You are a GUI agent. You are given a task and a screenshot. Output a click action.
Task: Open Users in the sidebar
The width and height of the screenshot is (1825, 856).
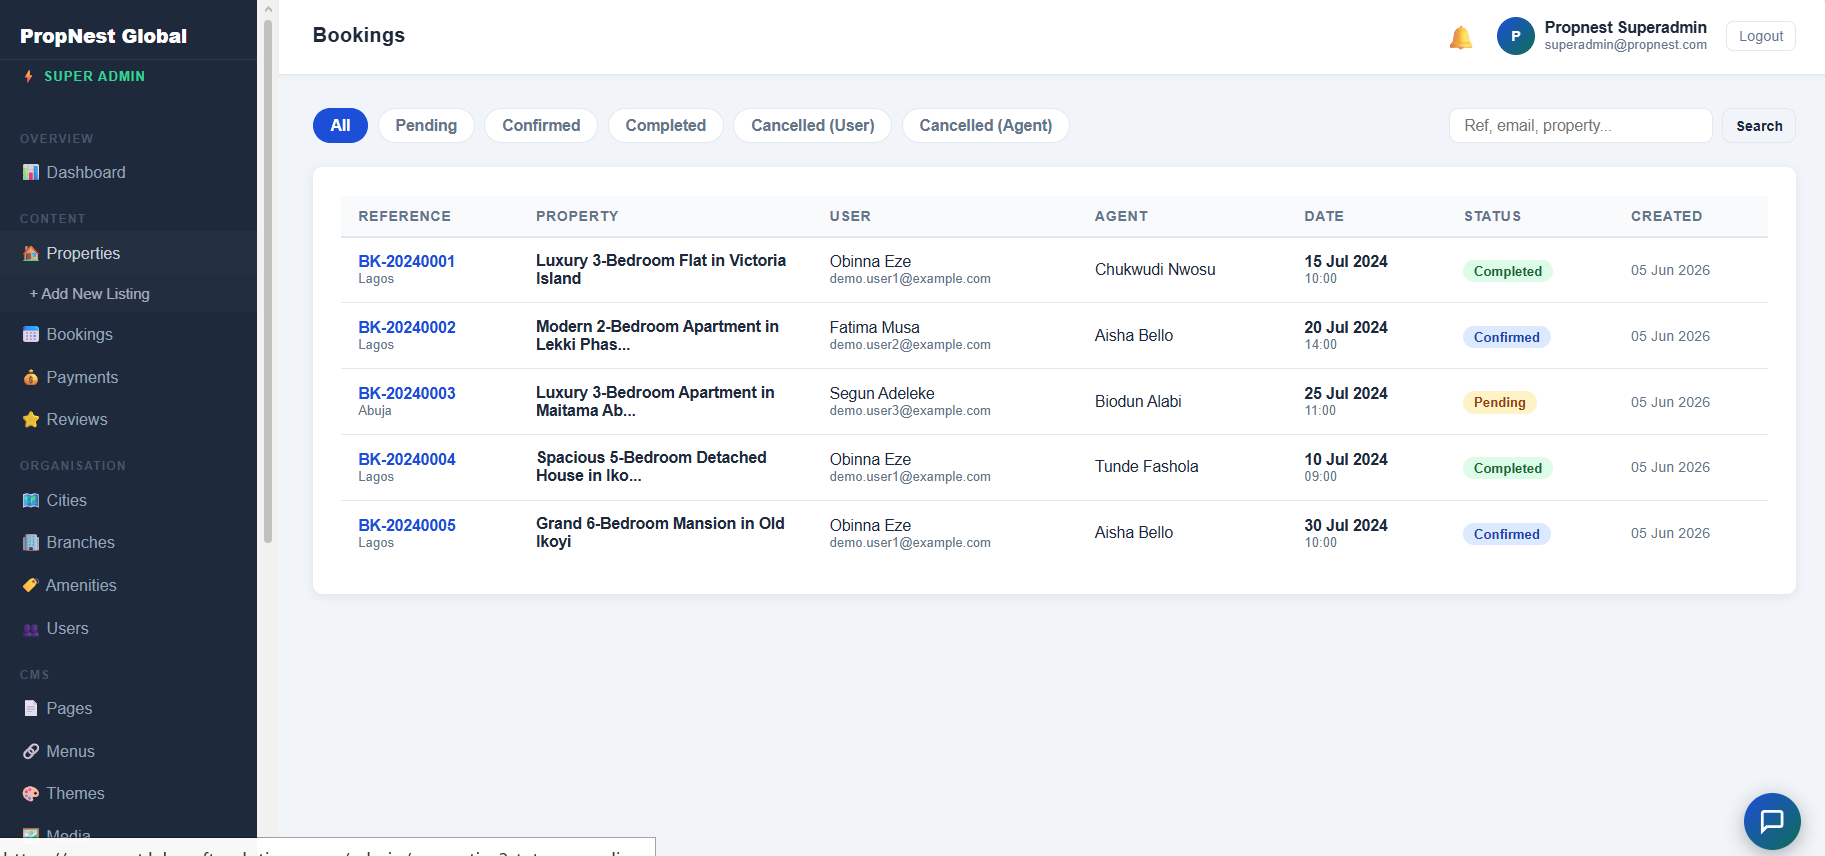[128, 628]
